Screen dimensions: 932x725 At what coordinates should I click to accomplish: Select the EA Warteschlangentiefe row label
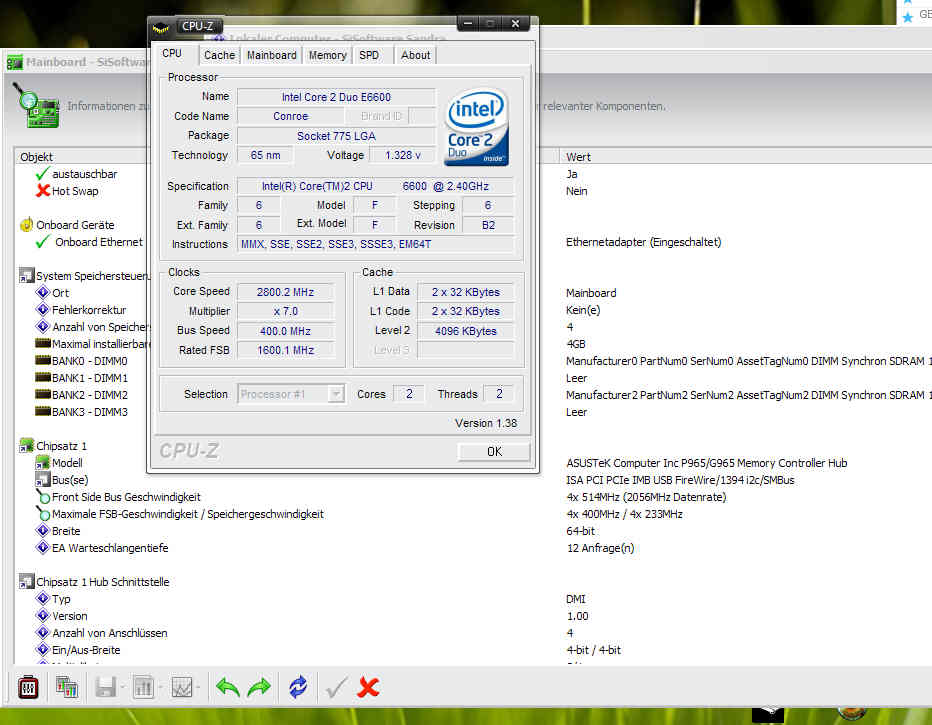point(110,548)
